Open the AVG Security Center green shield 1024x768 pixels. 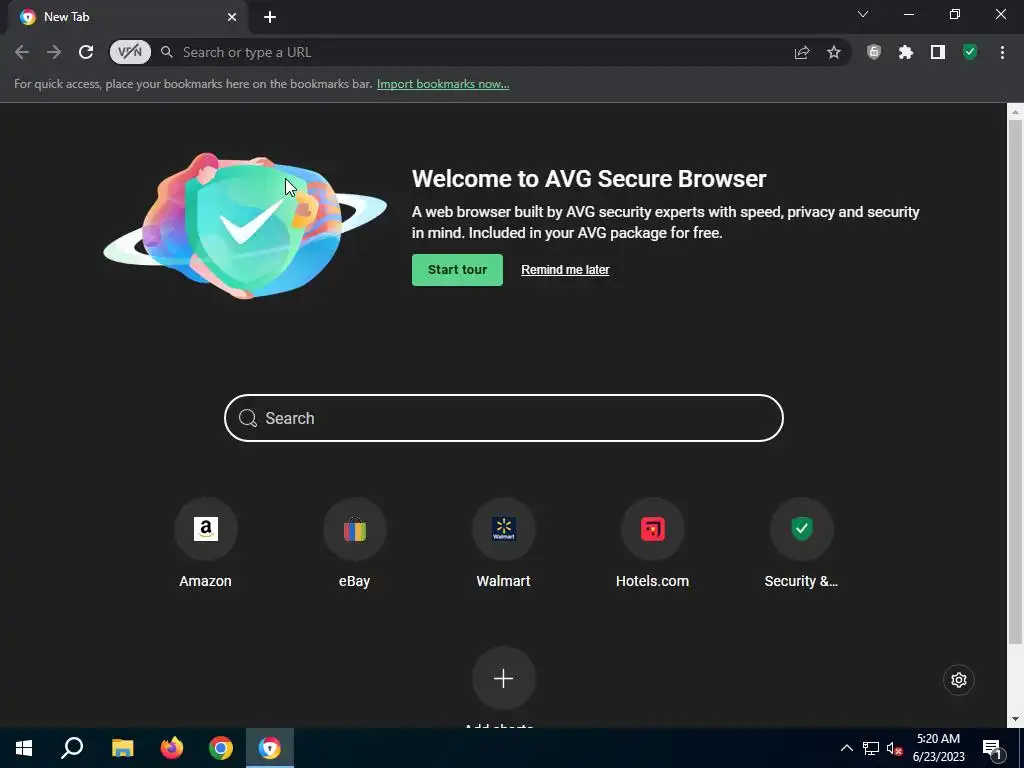pyautogui.click(x=970, y=52)
